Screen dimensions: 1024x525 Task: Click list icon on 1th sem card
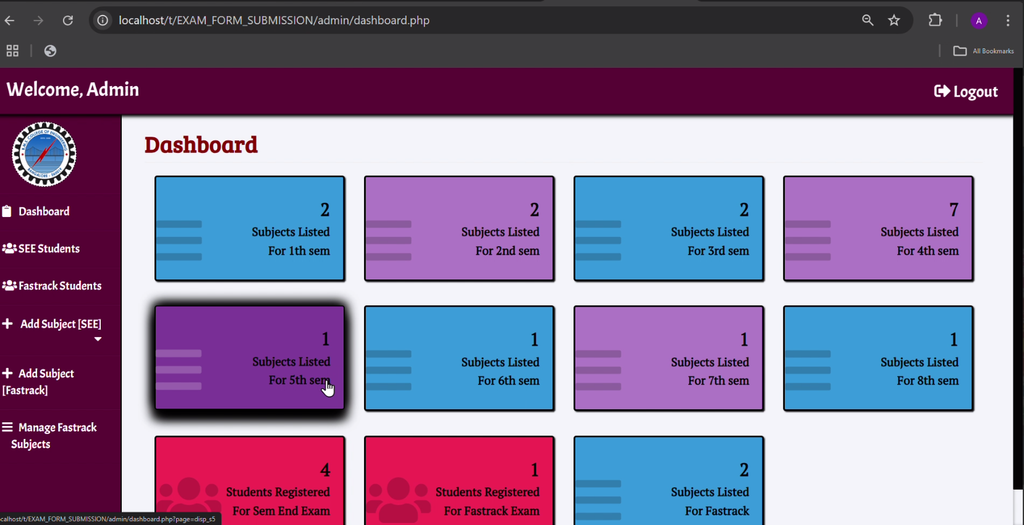(178, 240)
